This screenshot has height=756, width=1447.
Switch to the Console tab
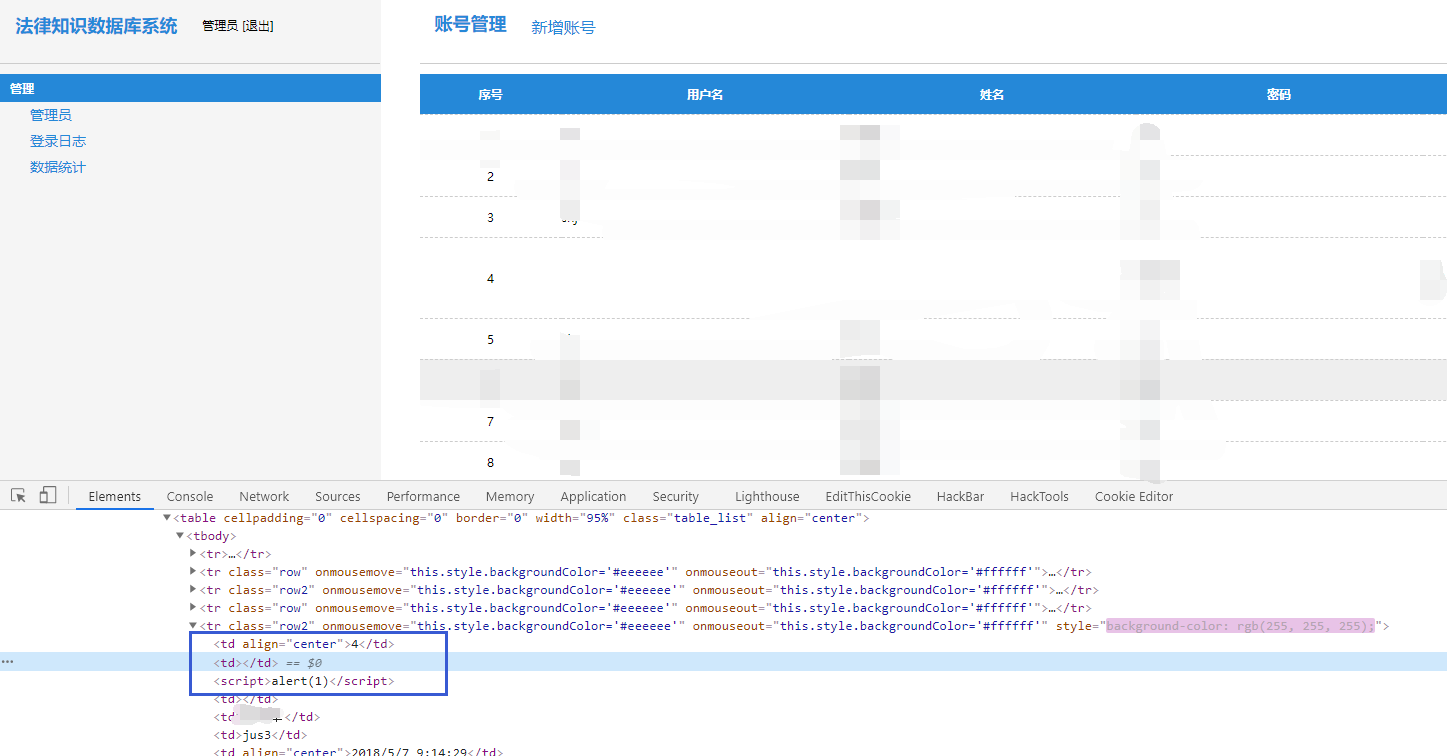click(x=190, y=496)
